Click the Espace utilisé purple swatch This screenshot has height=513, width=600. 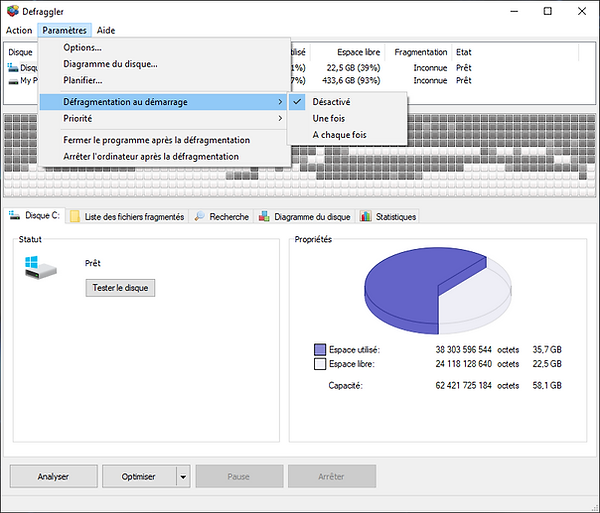pyautogui.click(x=320, y=350)
